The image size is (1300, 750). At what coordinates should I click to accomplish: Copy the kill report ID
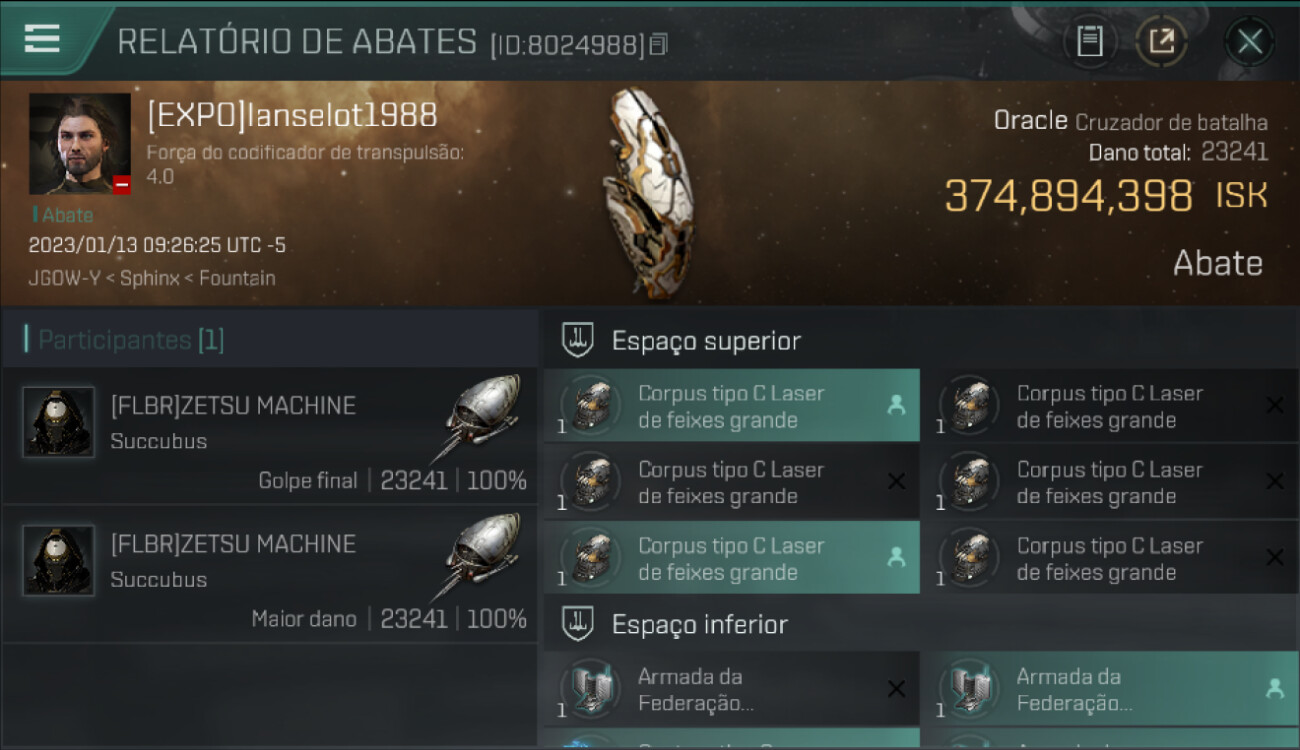pyautogui.click(x=658, y=44)
